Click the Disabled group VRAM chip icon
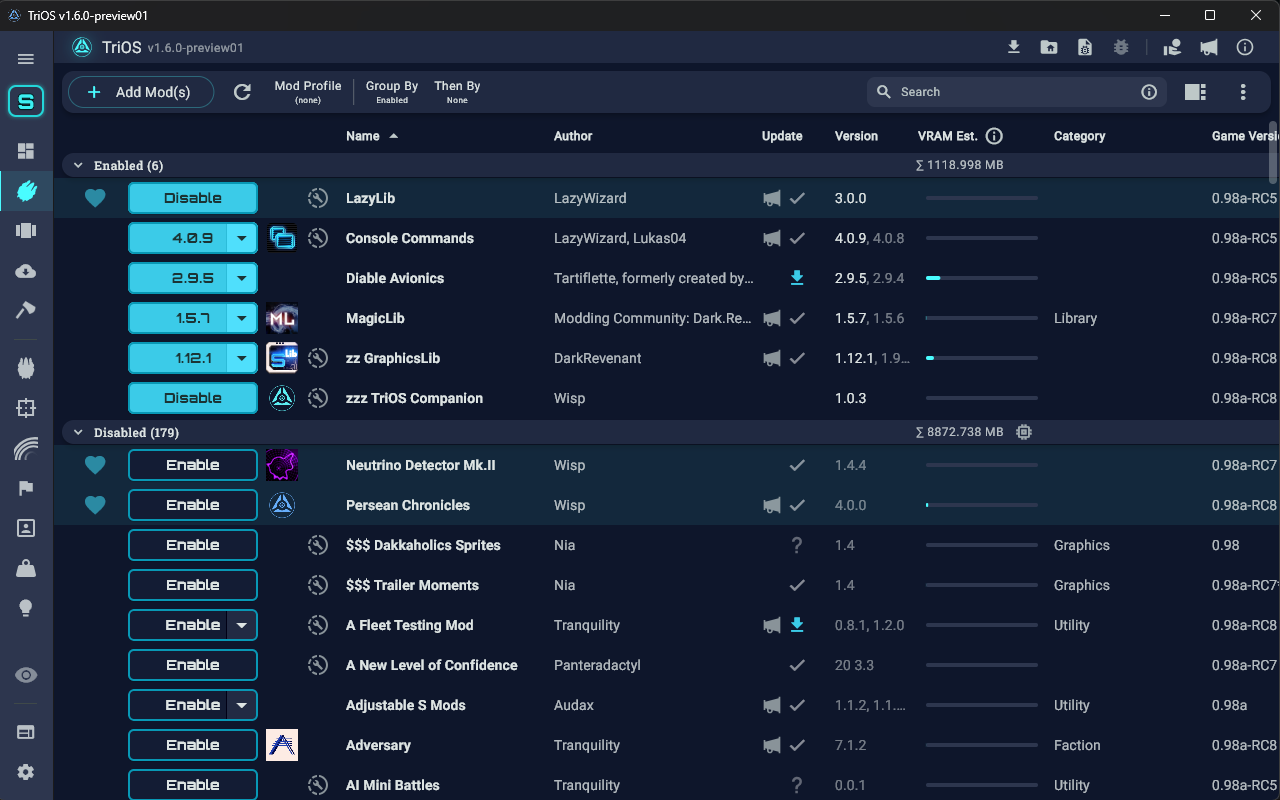 pyautogui.click(x=1023, y=432)
